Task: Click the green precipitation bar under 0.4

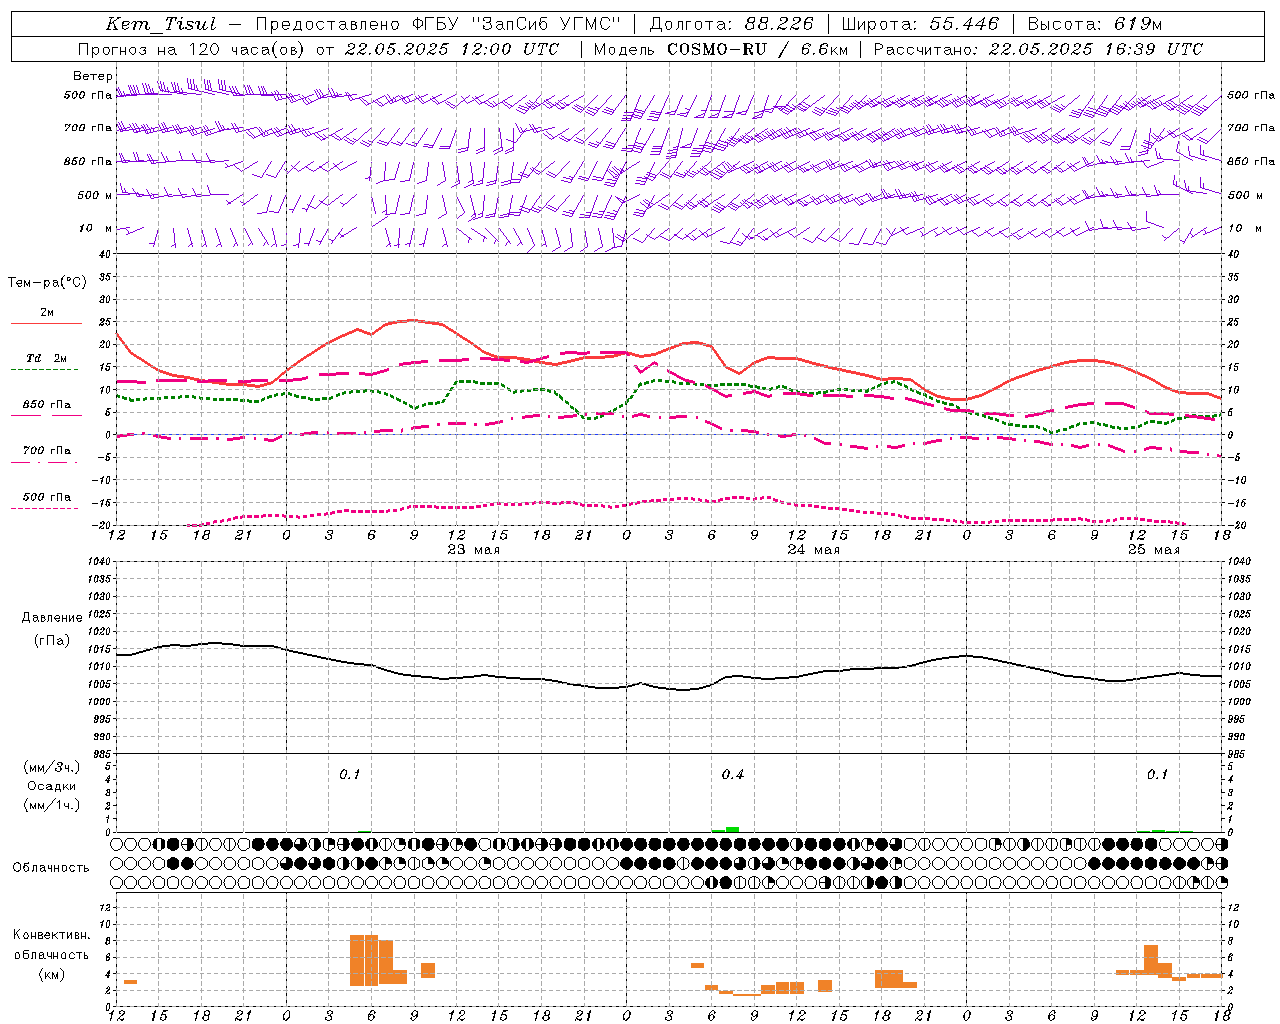Action: tap(732, 829)
